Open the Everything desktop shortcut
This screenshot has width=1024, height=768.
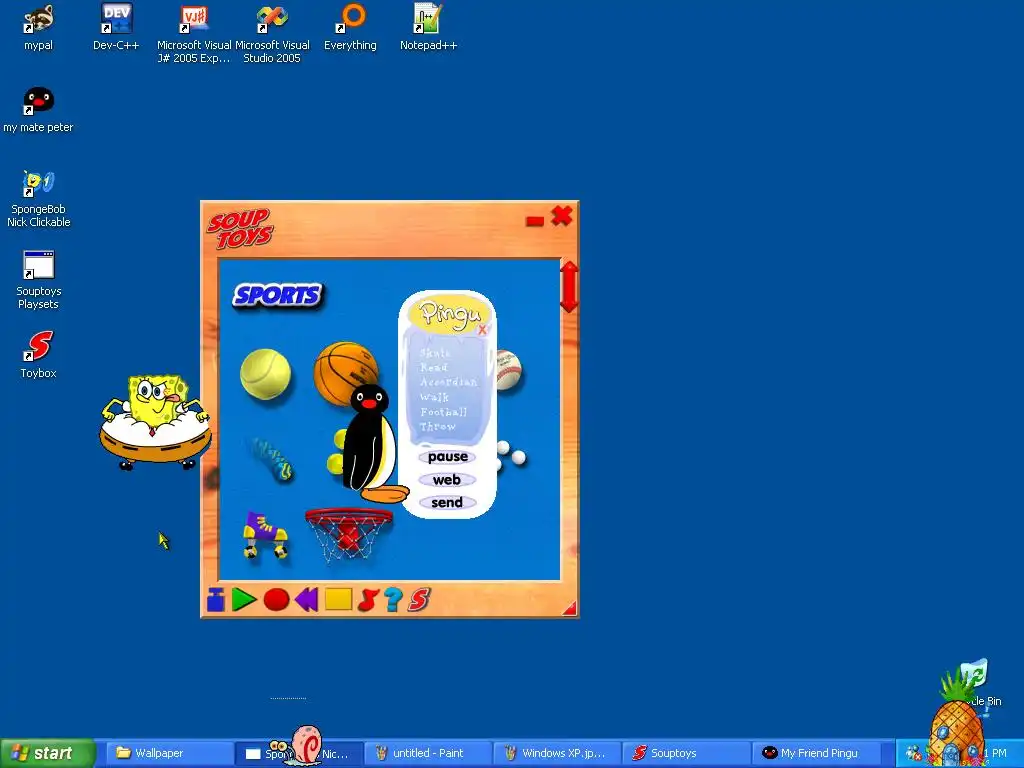click(351, 27)
